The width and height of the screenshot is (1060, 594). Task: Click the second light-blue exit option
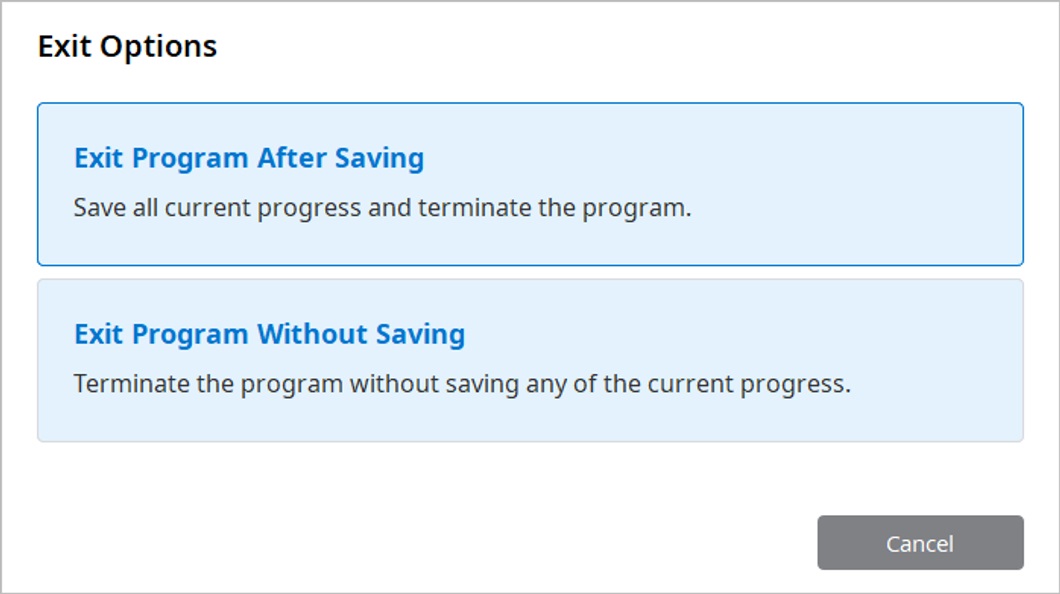click(x=530, y=360)
